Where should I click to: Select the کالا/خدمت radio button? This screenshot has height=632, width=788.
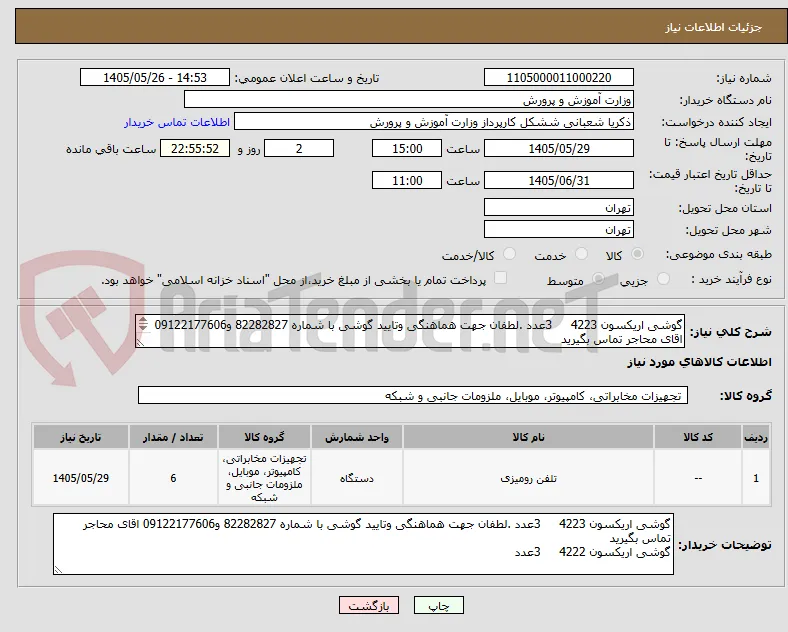[x=510, y=254]
